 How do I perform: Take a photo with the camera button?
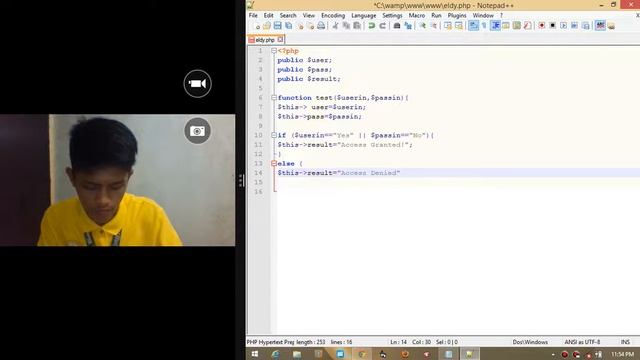(198, 131)
